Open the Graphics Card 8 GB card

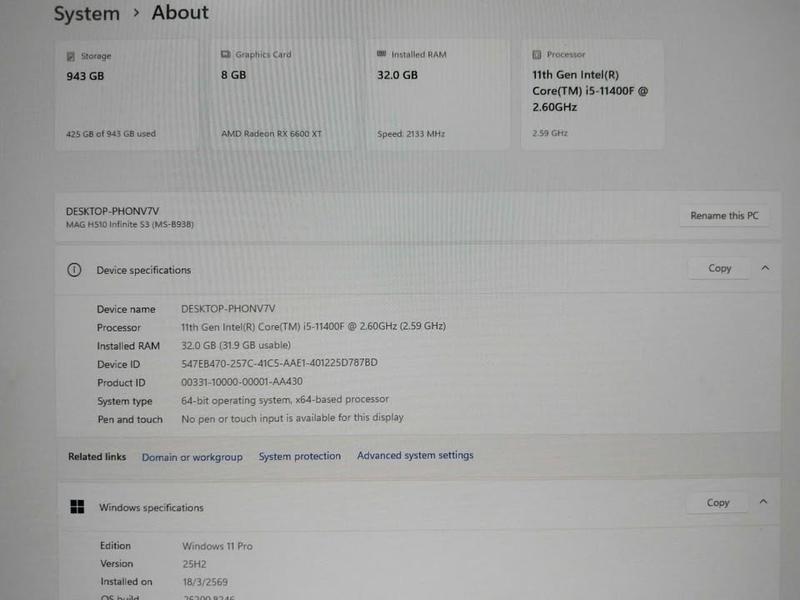click(x=282, y=95)
